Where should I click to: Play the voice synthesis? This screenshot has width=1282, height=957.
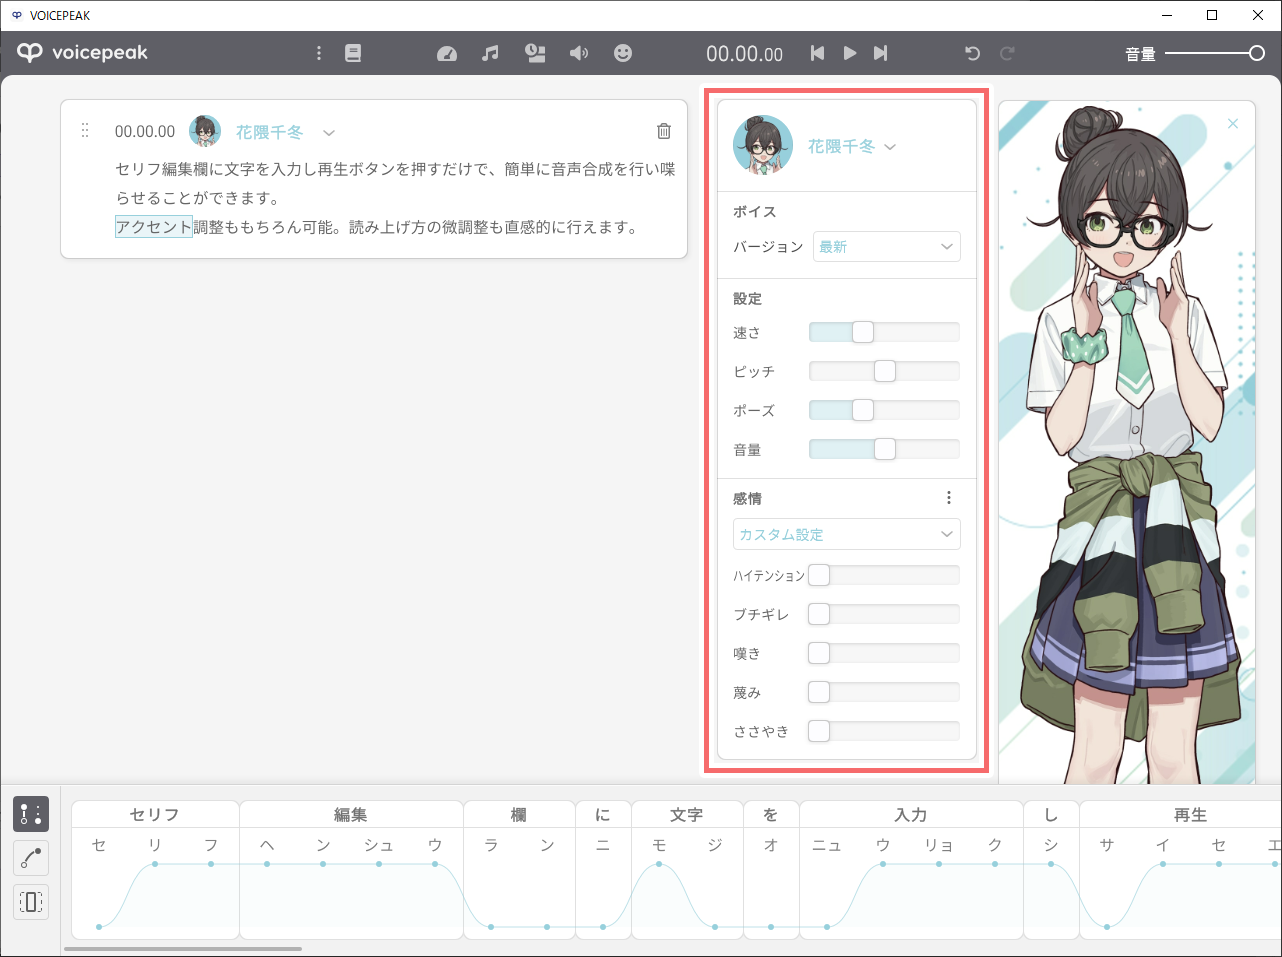(x=849, y=53)
